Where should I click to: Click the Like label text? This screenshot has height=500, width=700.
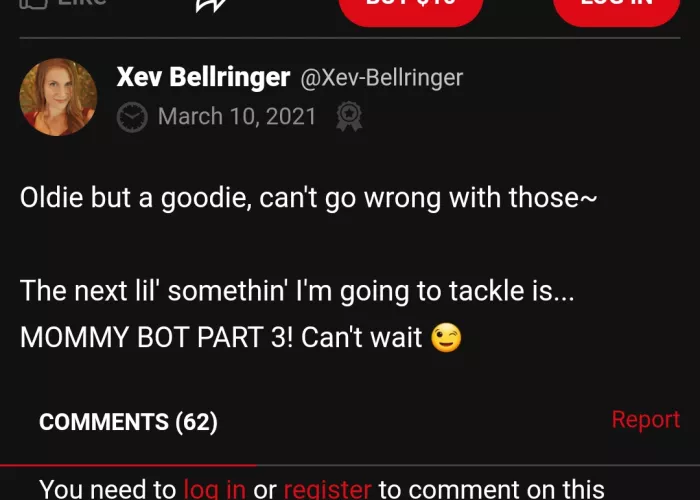(82, 2)
